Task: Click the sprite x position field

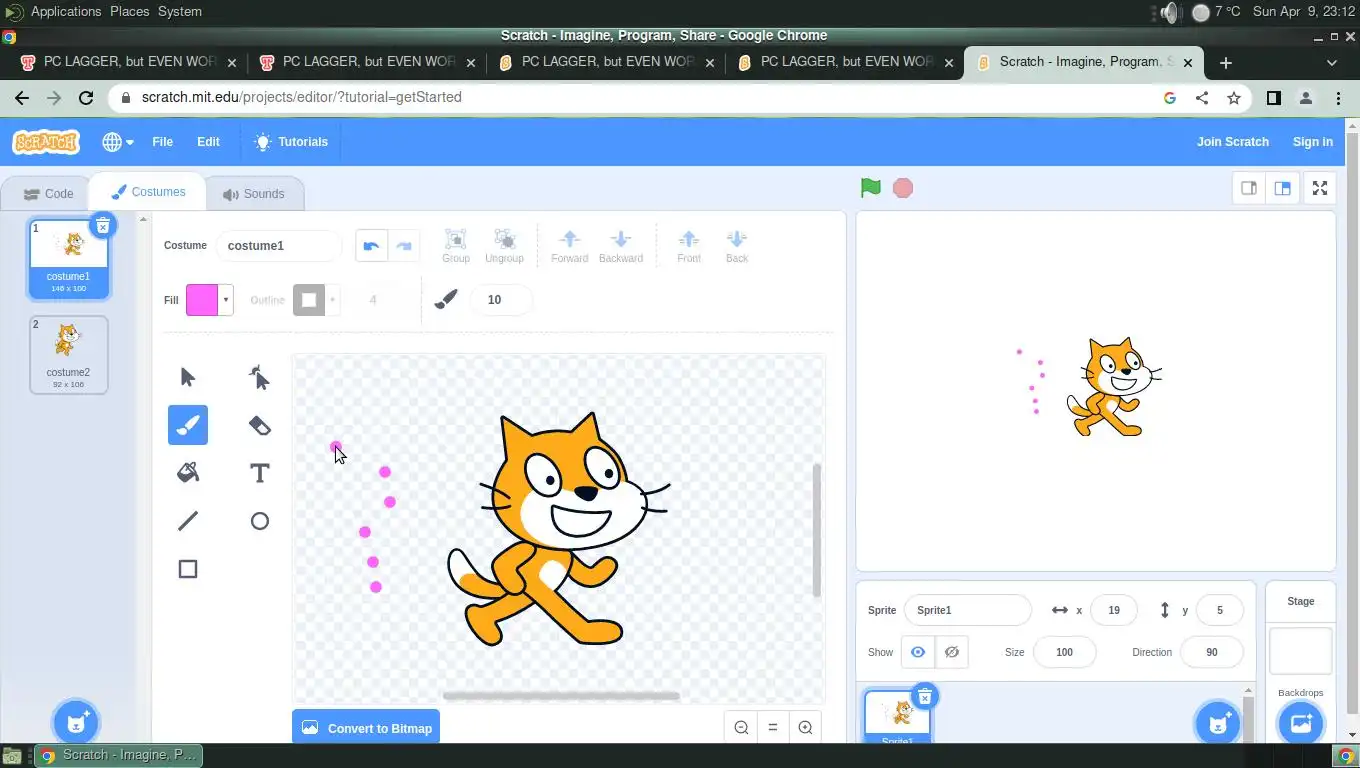Action: (1114, 610)
